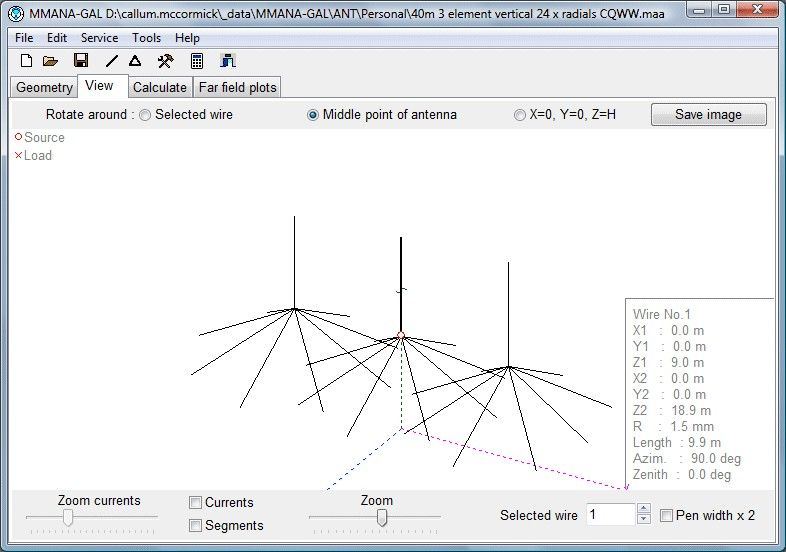The width and height of the screenshot is (786, 552).
Task: Click the triangle element icon in toolbar
Action: coord(135,61)
